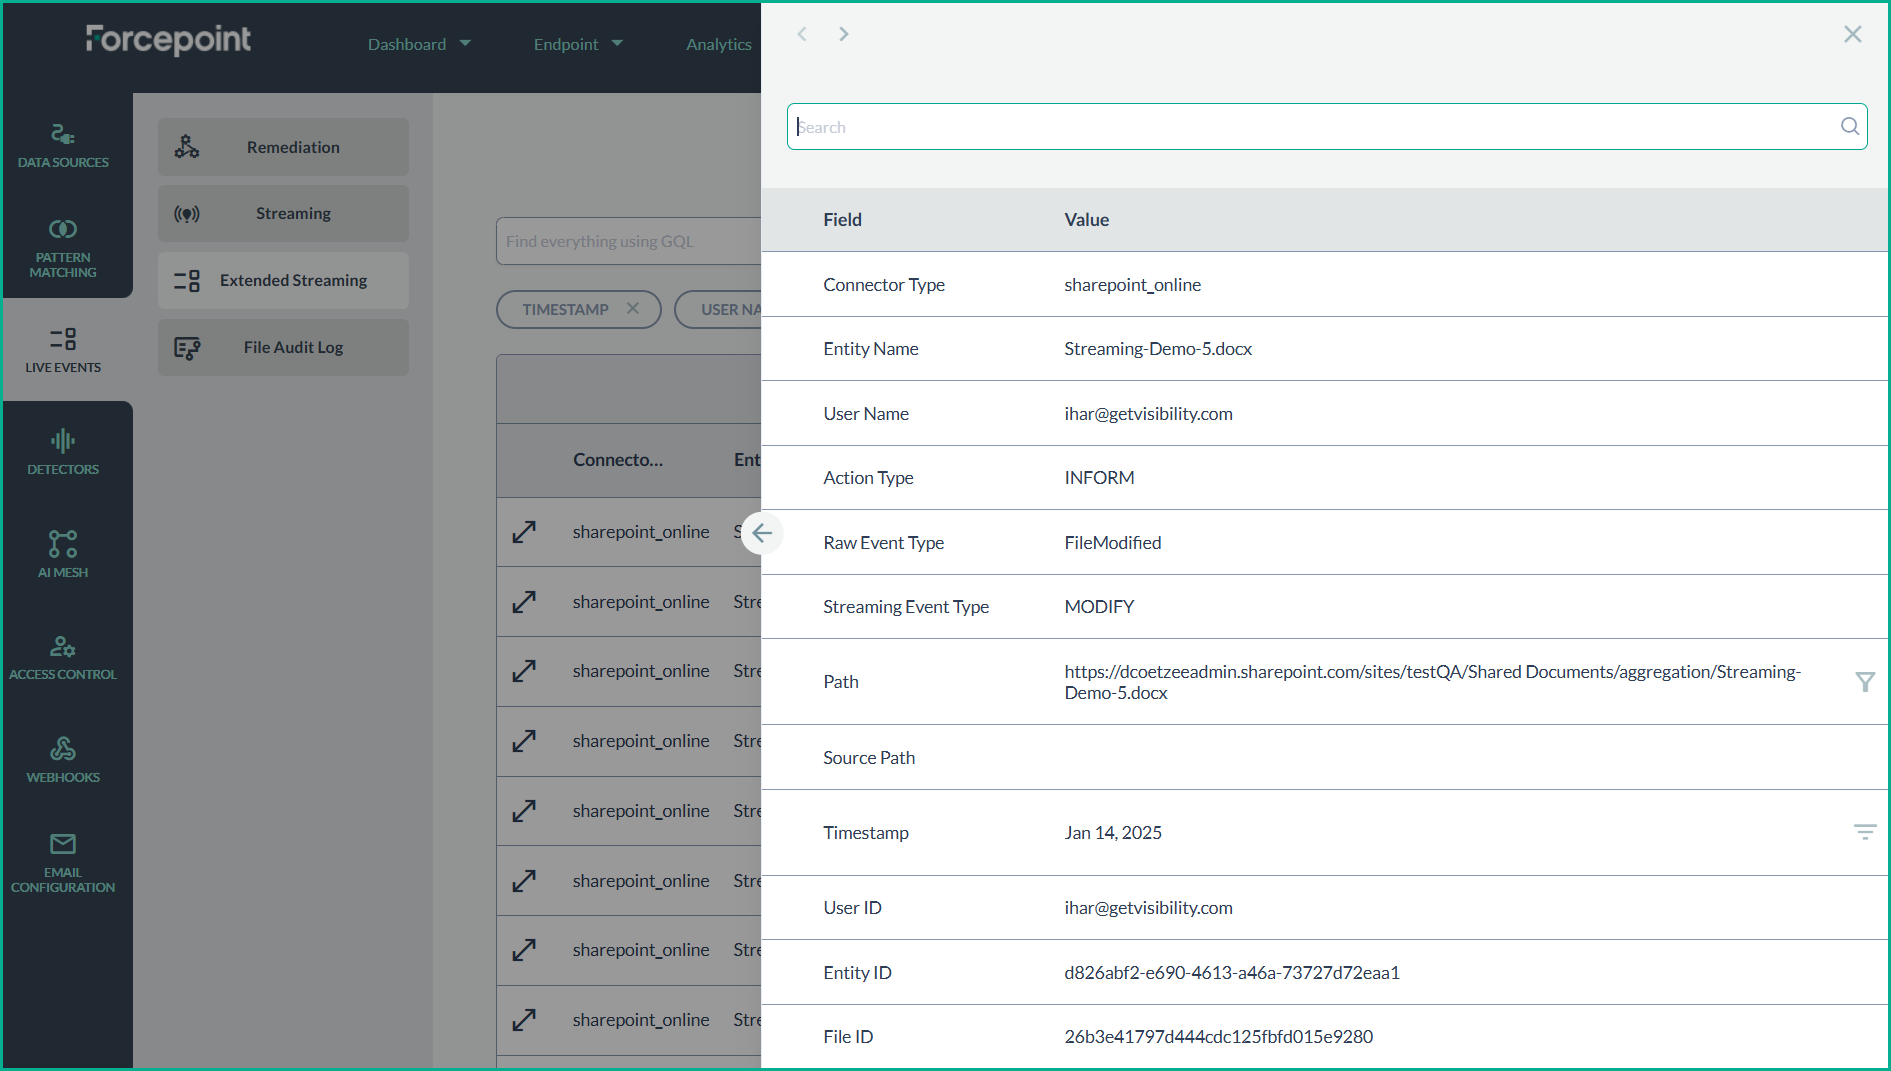Go to next event with right chevron
Image resolution: width=1891 pixels, height=1071 pixels.
(843, 34)
